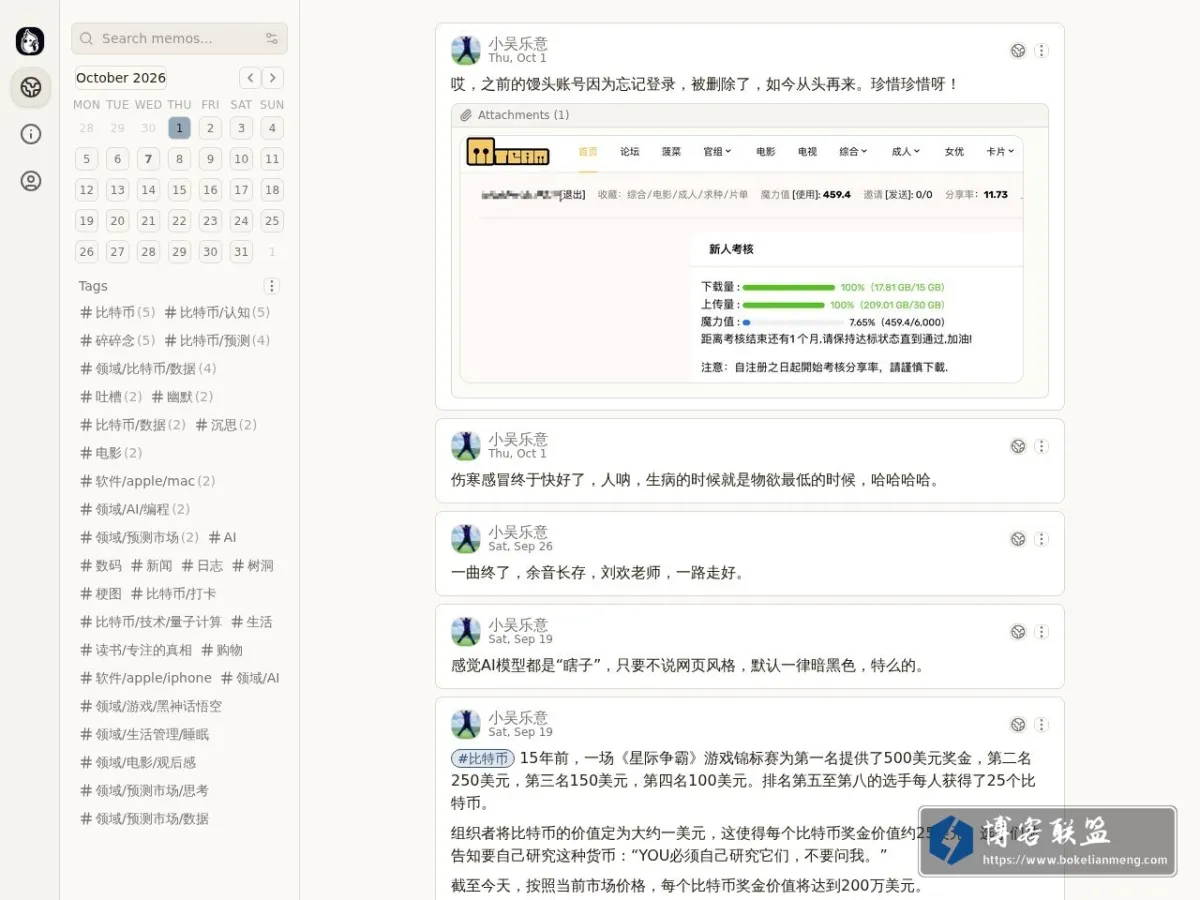Open the Sat, Sep 26 memo date link
This screenshot has width=1200, height=900.
tap(520, 547)
